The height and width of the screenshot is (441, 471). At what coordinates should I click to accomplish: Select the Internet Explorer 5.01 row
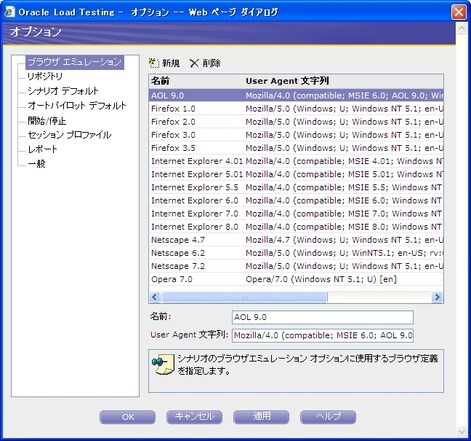click(x=296, y=174)
